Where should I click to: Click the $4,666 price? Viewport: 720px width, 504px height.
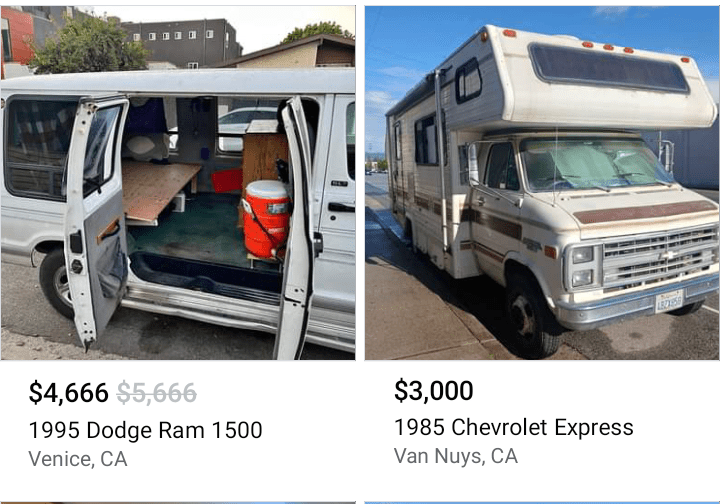[68, 393]
